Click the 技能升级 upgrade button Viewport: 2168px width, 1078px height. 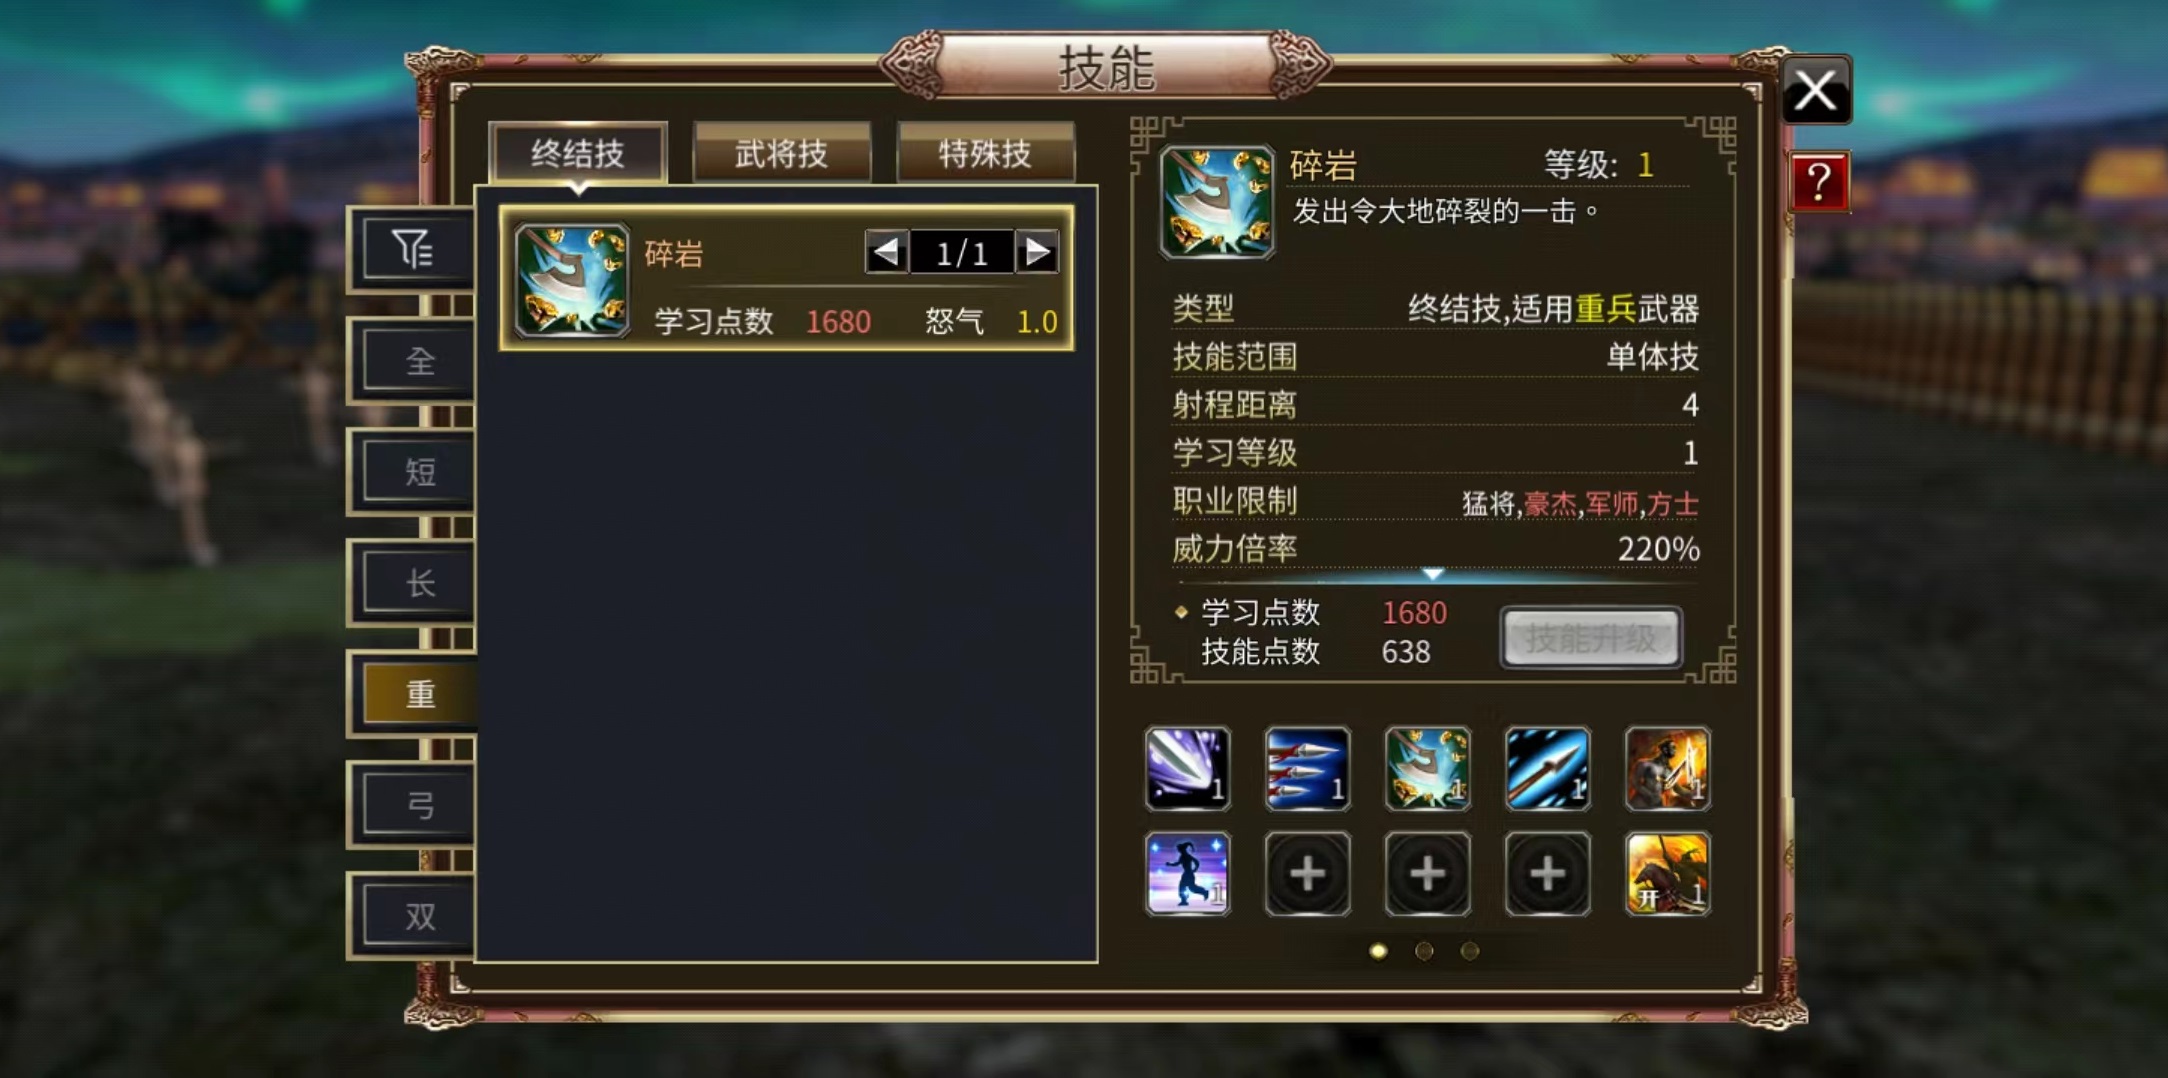point(1591,637)
